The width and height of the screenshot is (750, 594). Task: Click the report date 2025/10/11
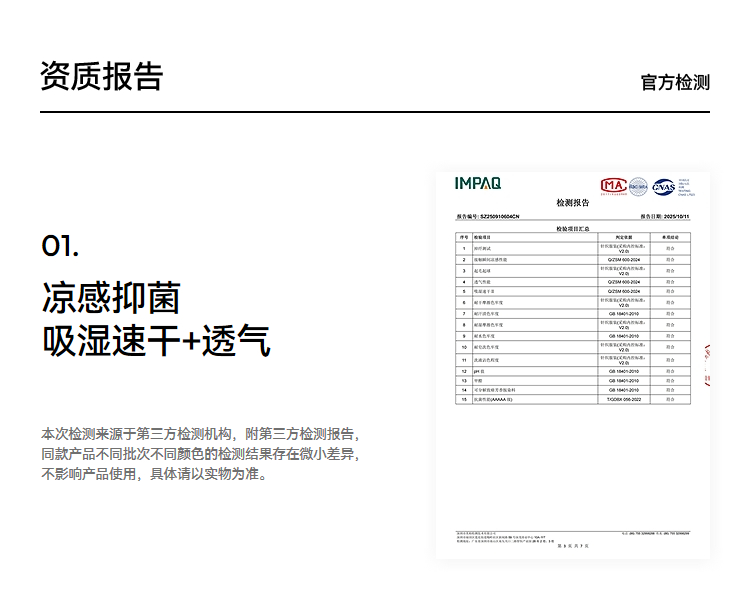click(676, 217)
